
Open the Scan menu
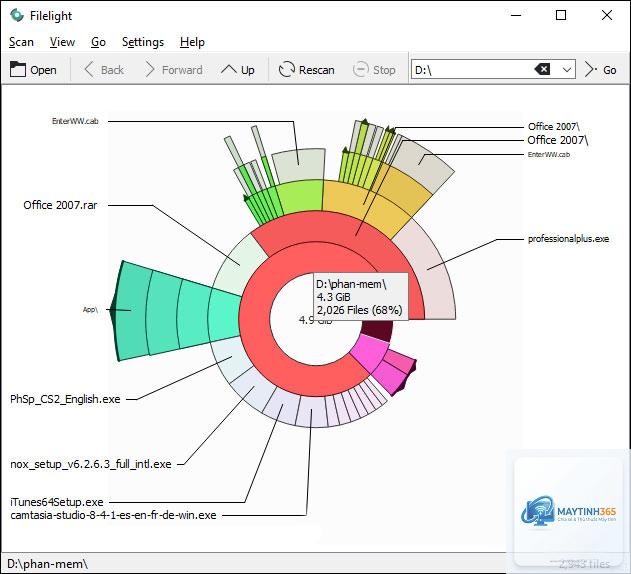(x=21, y=42)
